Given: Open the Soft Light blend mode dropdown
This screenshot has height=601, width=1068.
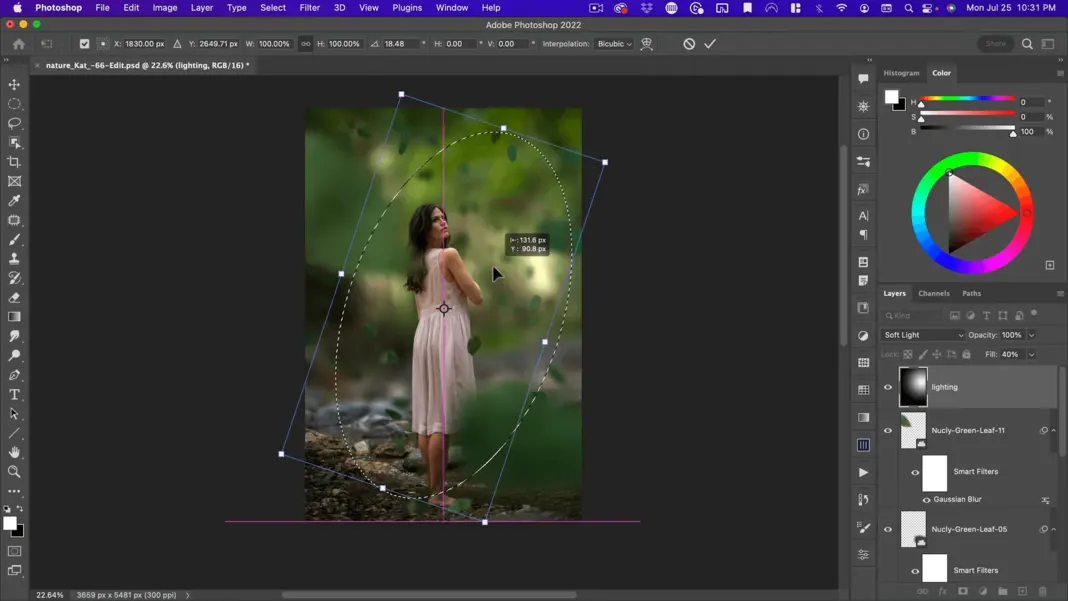Looking at the screenshot, I should (x=923, y=335).
